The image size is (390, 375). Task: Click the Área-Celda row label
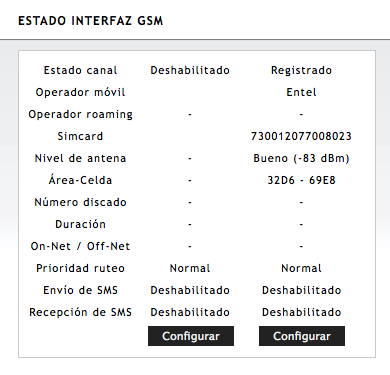(x=80, y=180)
